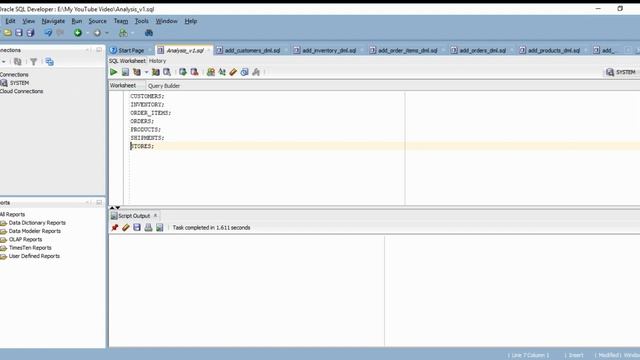
Task: Click the SHIPMENTS; line in the worksheet
Action: pos(147,138)
